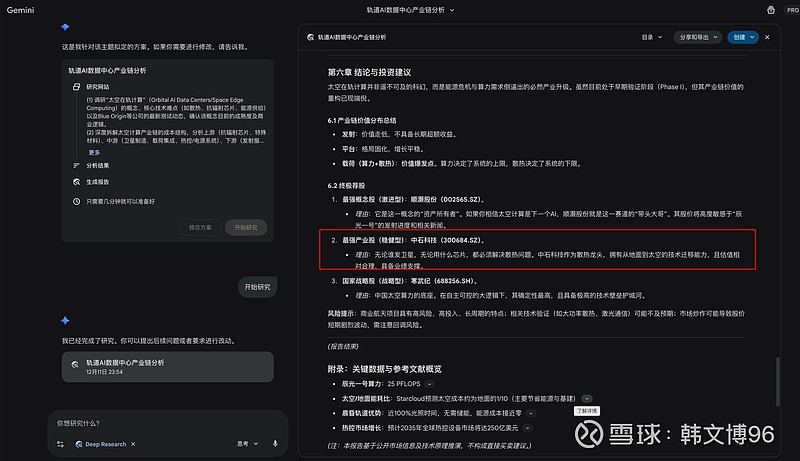Viewport: 800px width, 461px height.
Task: Open the 轨道AI数据中心产业链分析 report card
Action: pos(168,367)
